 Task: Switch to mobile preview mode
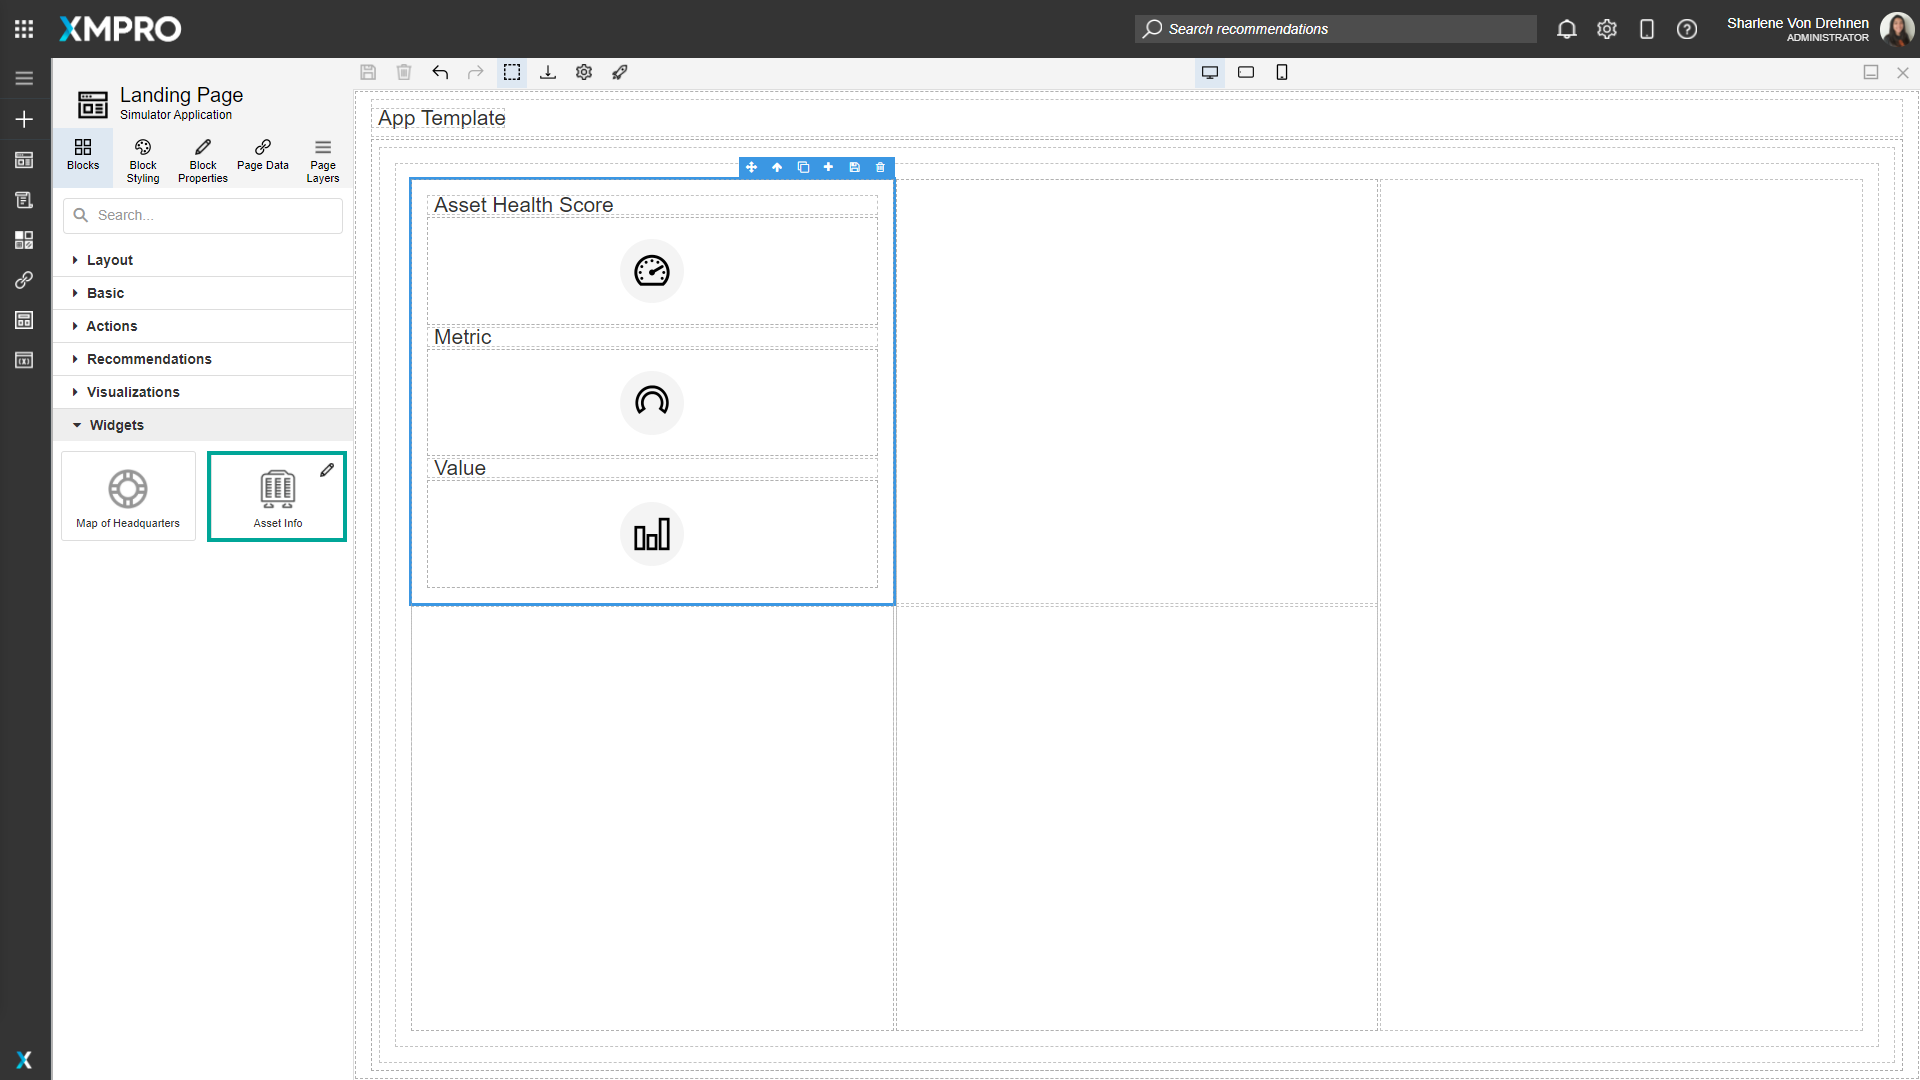point(1282,72)
